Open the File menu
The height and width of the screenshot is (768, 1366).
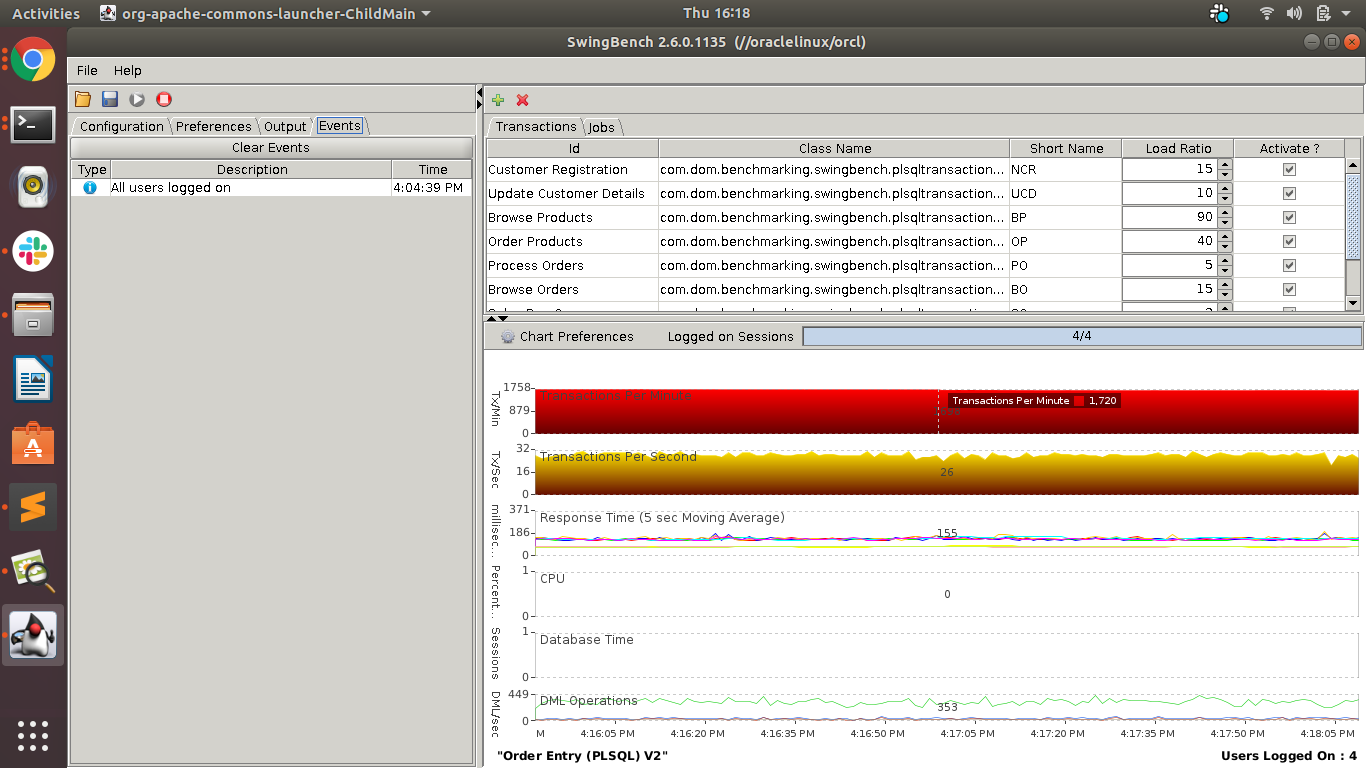point(87,70)
